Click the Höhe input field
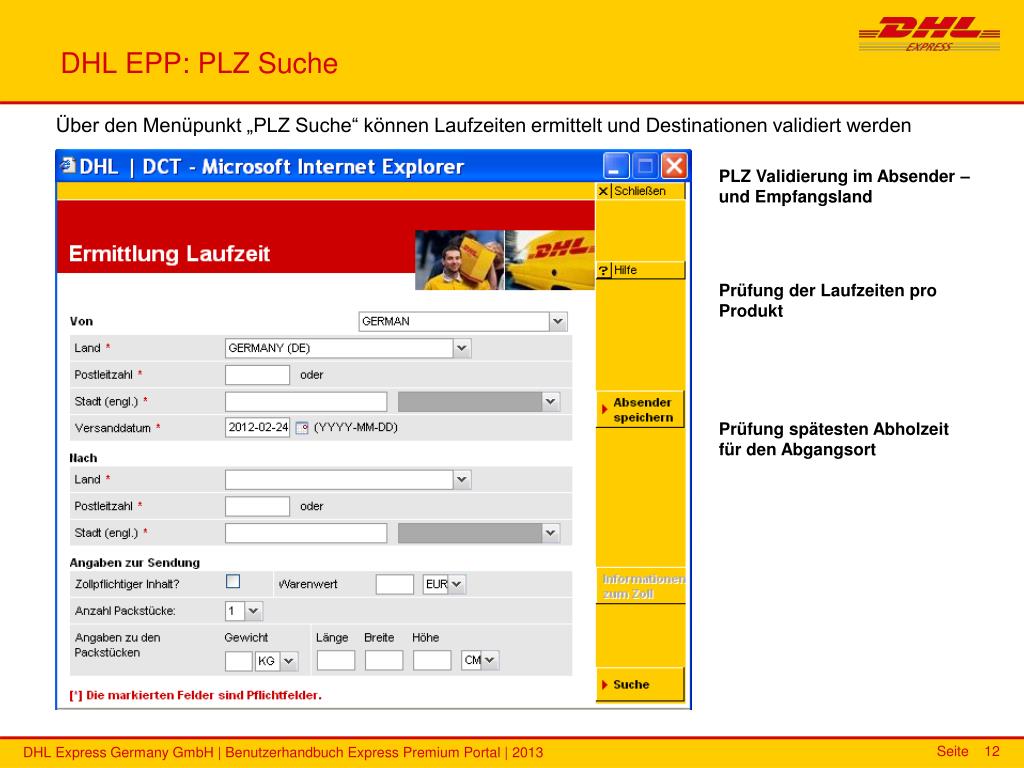Viewport: 1024px width, 768px height. point(432,660)
